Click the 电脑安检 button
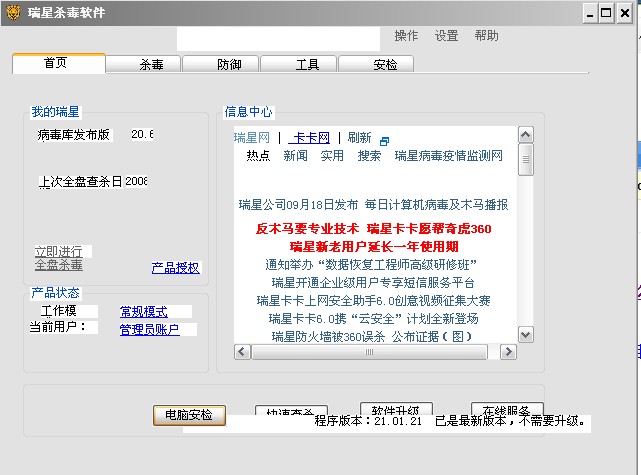The height and width of the screenshot is (475, 641). pyautogui.click(x=189, y=415)
